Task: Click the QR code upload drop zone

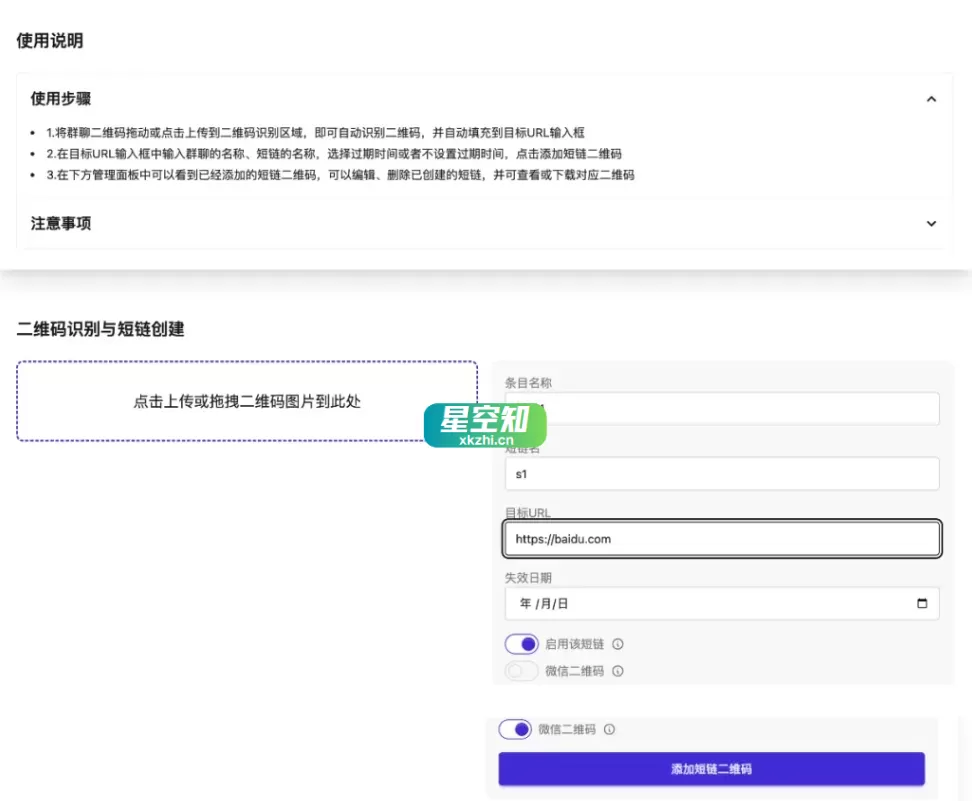Action: click(x=247, y=400)
